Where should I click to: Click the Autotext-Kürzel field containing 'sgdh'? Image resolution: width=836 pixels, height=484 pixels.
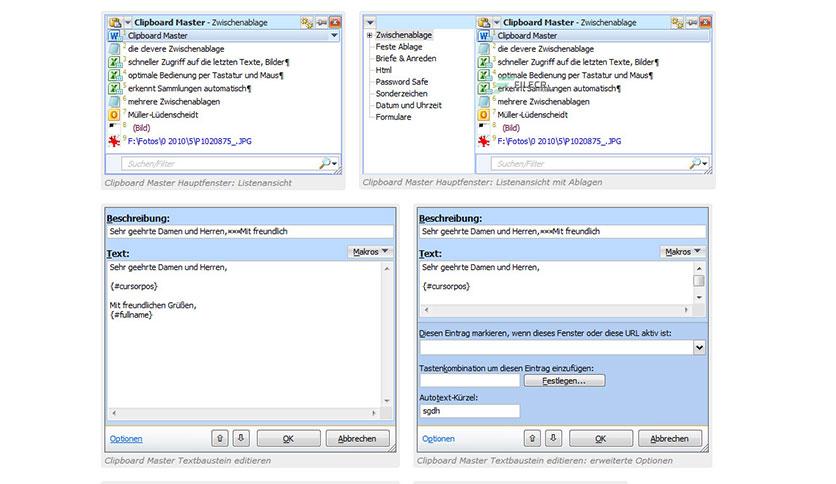[469, 411]
